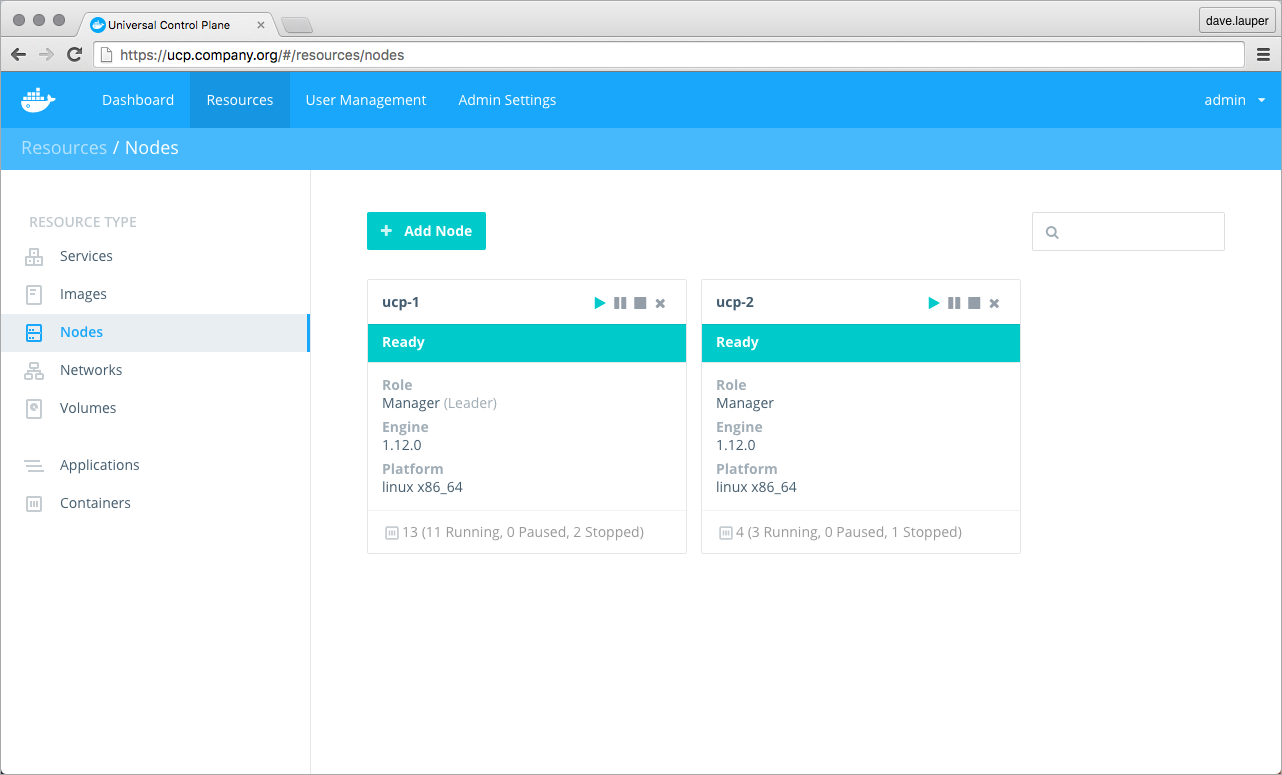Open the admin user dropdown

coord(1235,100)
